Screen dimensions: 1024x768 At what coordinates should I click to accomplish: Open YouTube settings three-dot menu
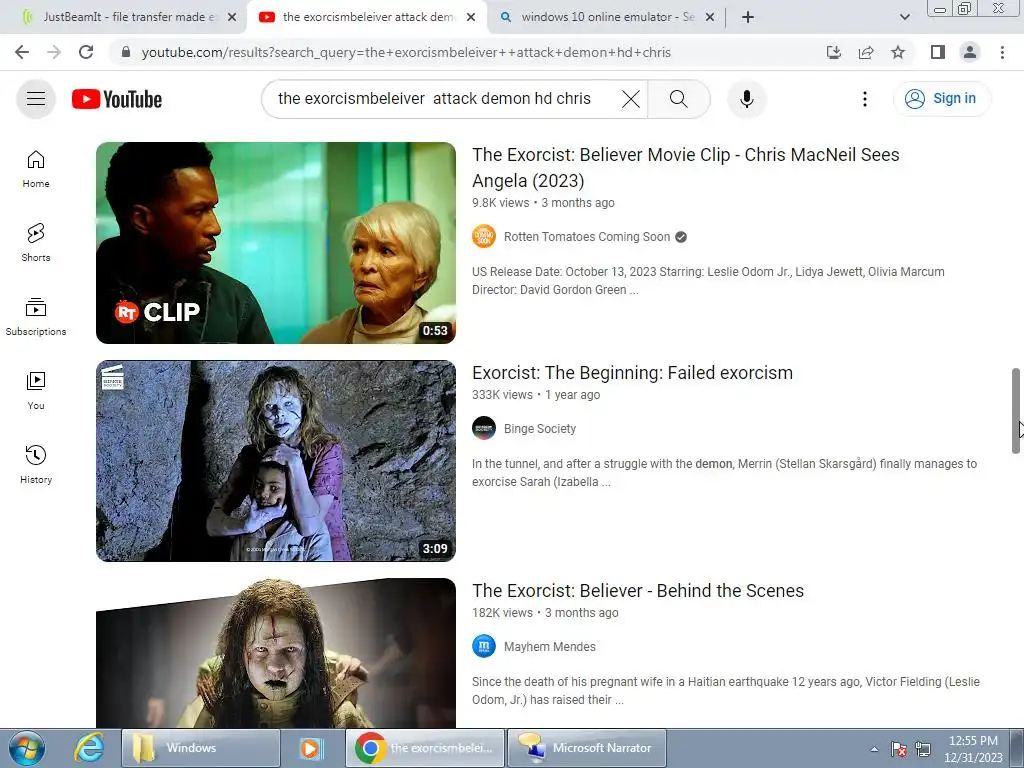coord(865,99)
